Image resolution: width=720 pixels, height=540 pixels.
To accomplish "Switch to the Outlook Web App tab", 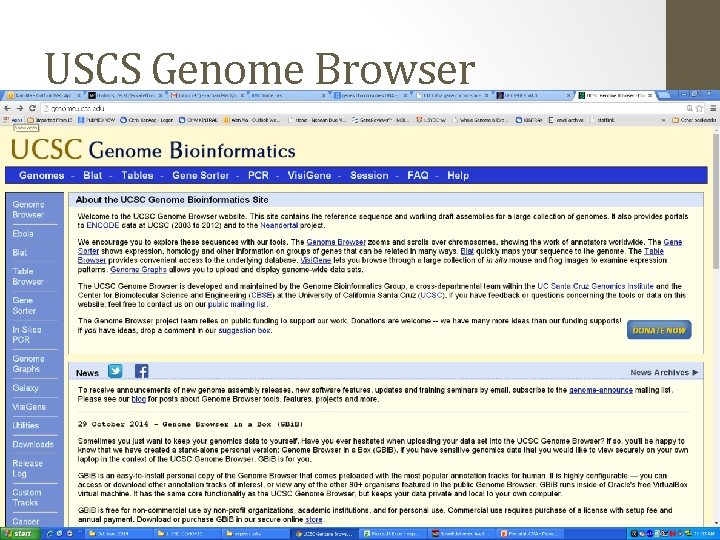I will 44,96.
